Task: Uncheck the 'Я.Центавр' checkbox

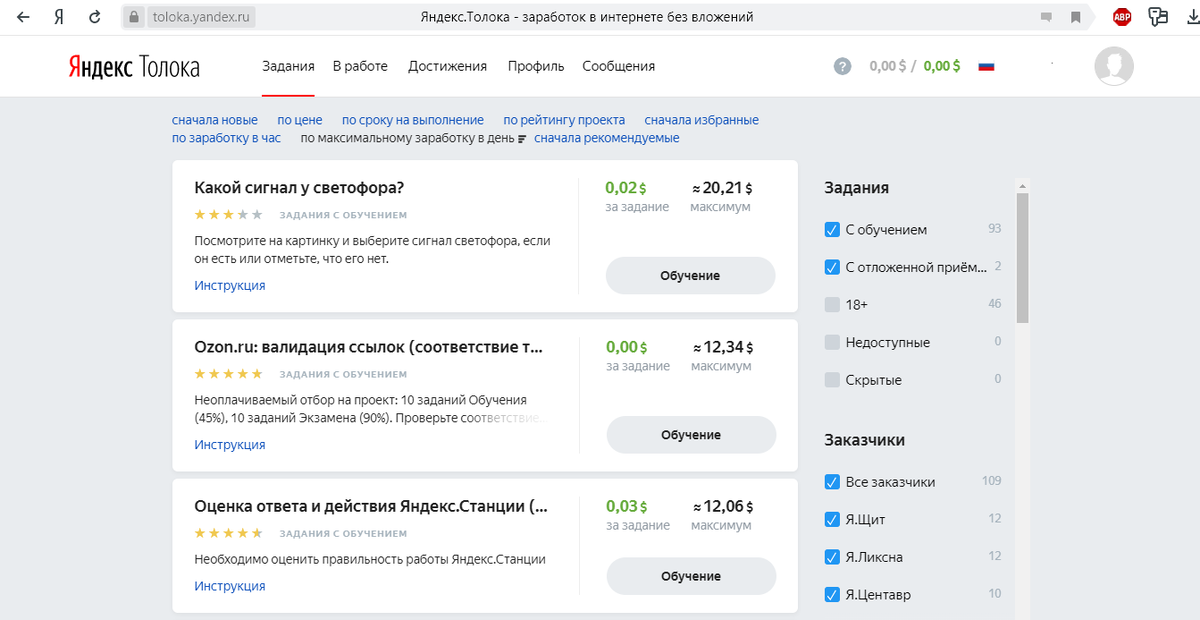Action: (x=832, y=595)
